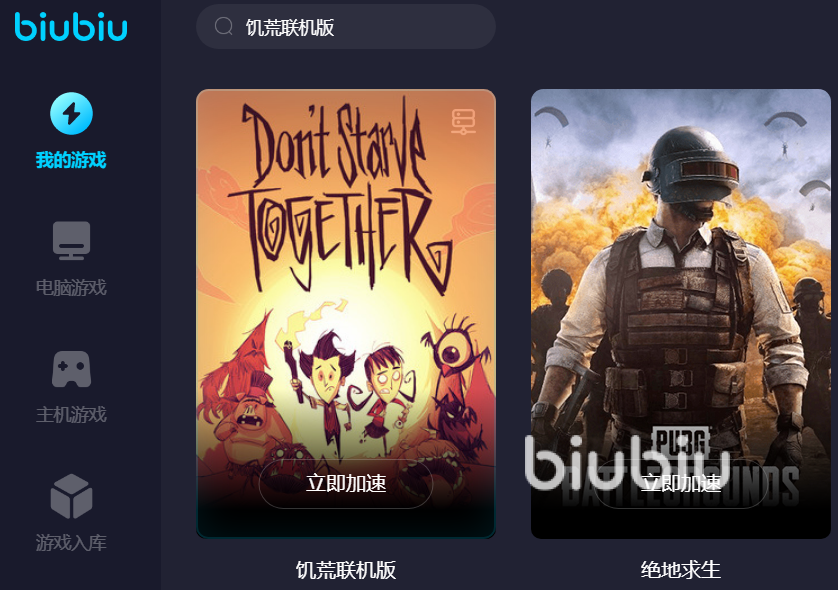Select the PUBG Battlegrounds cover art
The height and width of the screenshot is (590, 838).
[681, 314]
